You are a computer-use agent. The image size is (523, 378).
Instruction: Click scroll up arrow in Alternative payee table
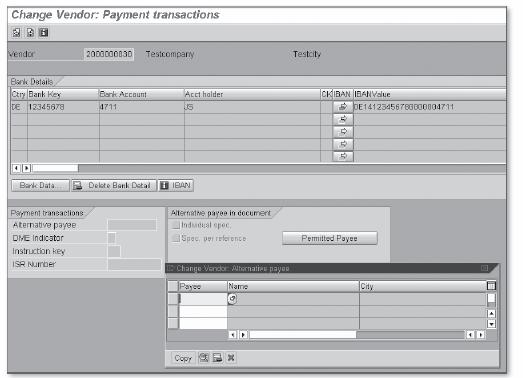click(491, 313)
